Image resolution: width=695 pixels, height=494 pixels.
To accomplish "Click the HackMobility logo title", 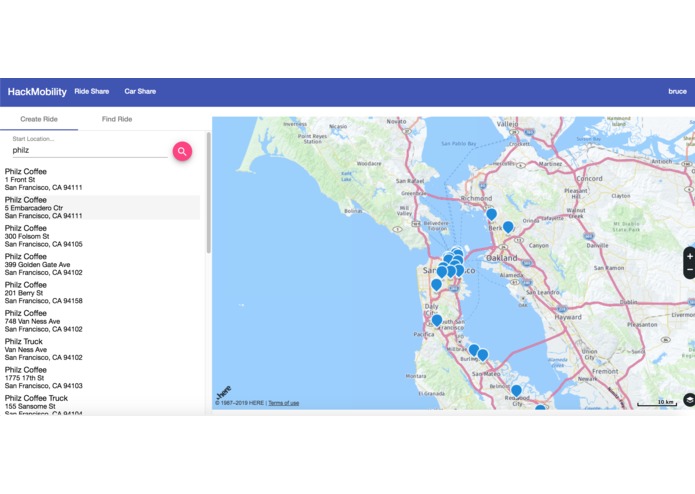I will click(x=37, y=92).
